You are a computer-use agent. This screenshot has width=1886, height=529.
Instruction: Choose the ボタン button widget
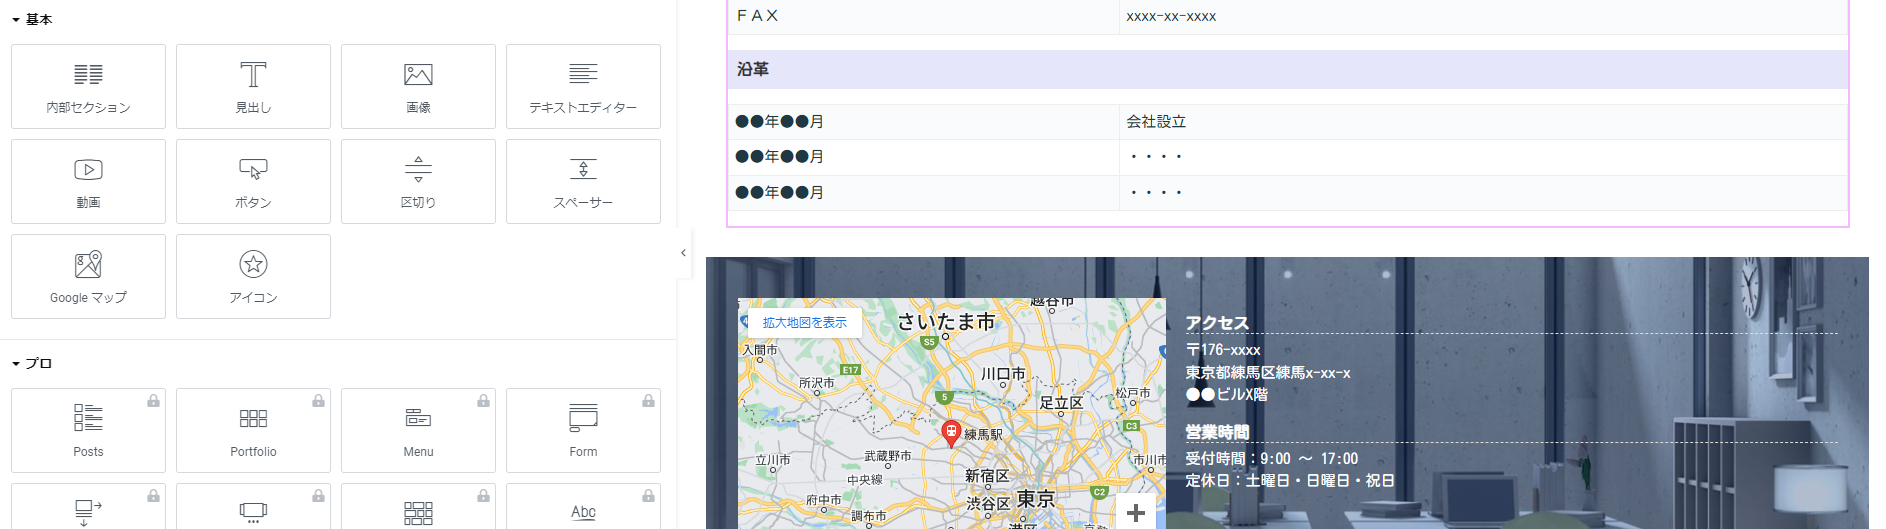coord(253,181)
